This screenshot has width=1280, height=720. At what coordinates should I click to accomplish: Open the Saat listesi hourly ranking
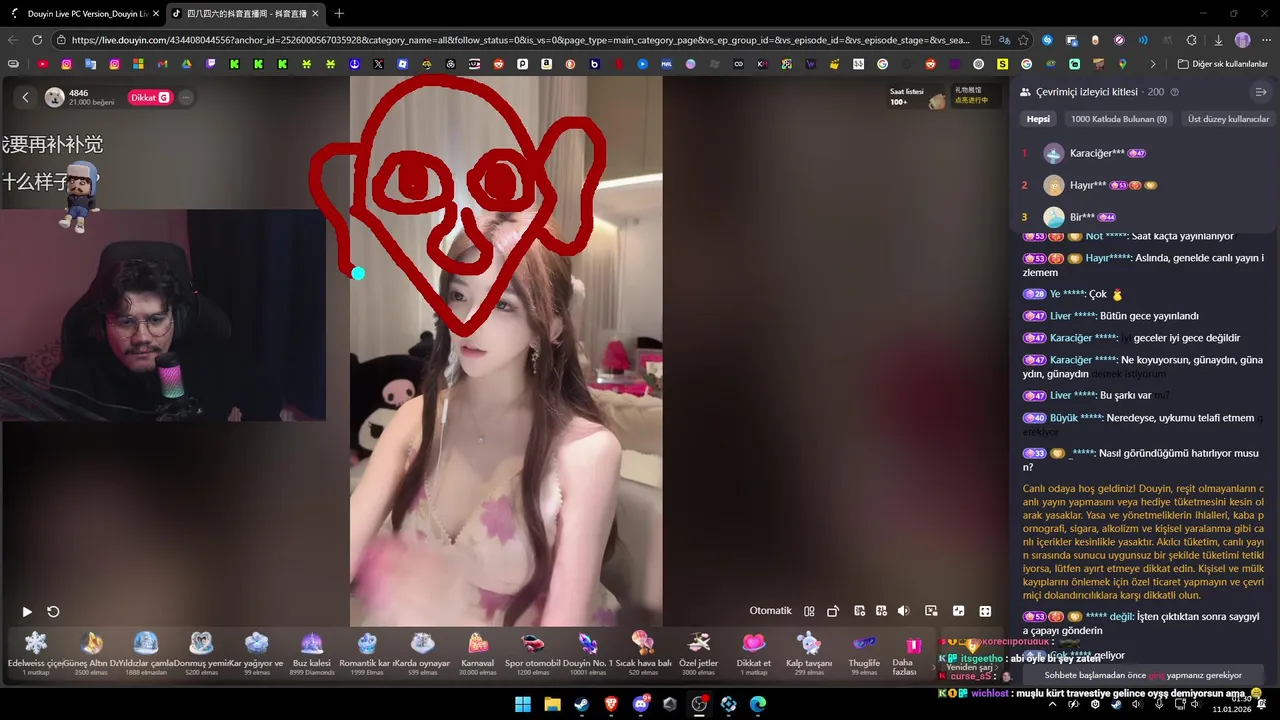[x=918, y=96]
